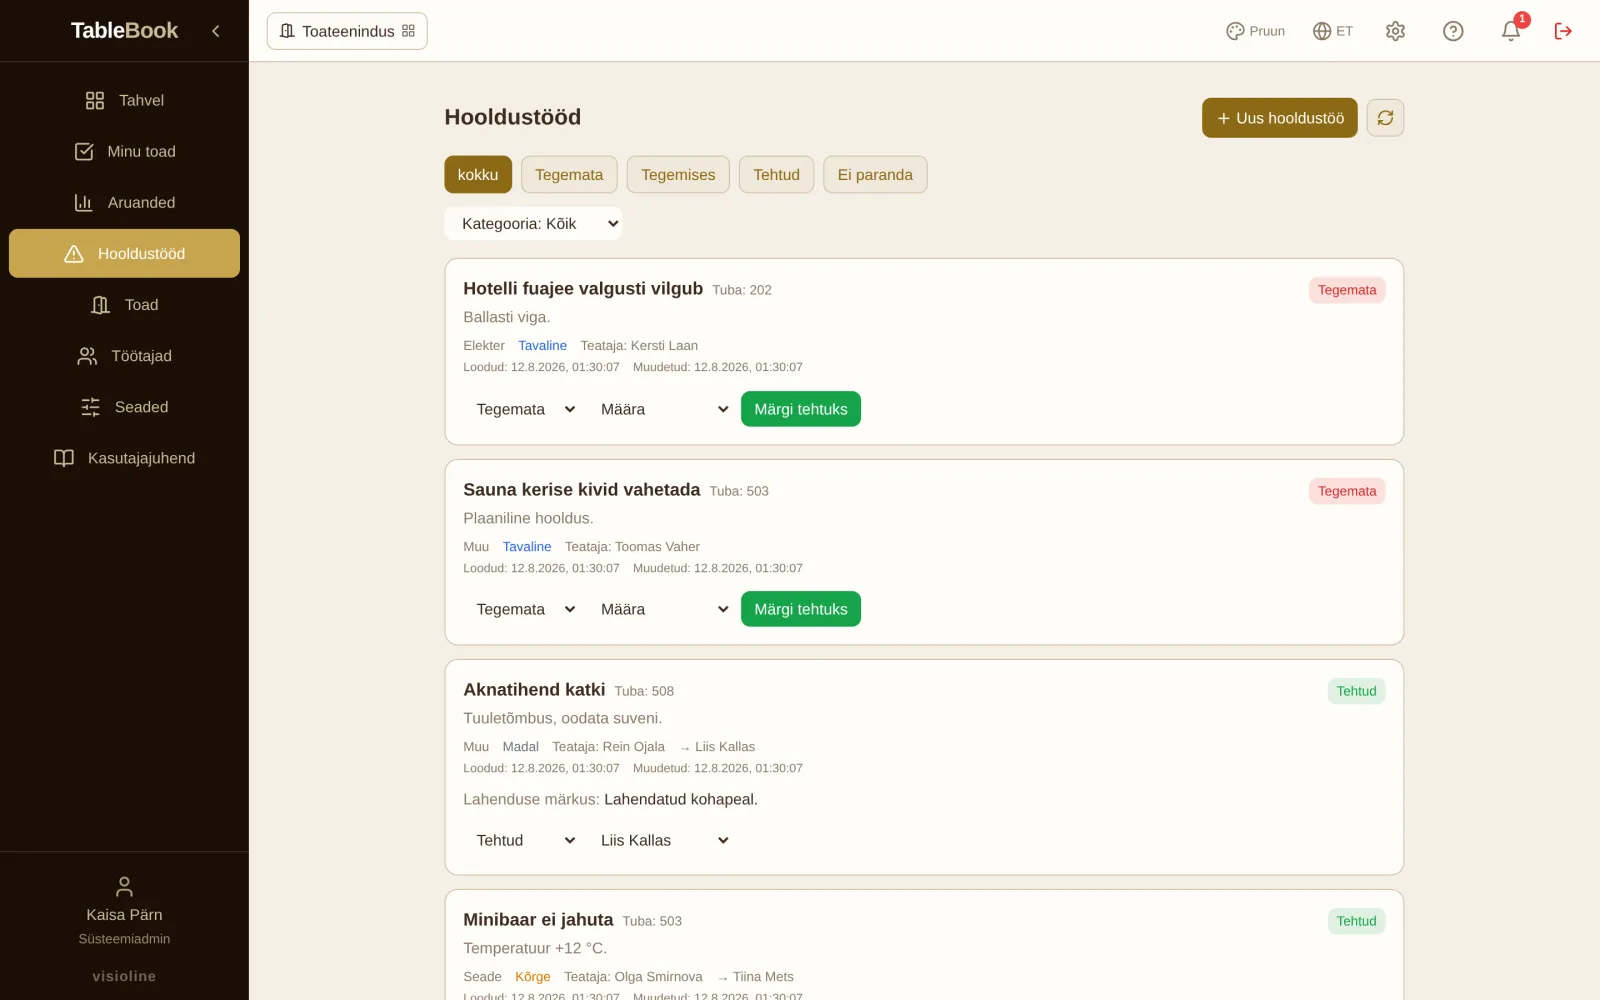Click the Plaaniline hooldus. description
Image resolution: width=1600 pixels, height=1000 pixels.
click(528, 518)
